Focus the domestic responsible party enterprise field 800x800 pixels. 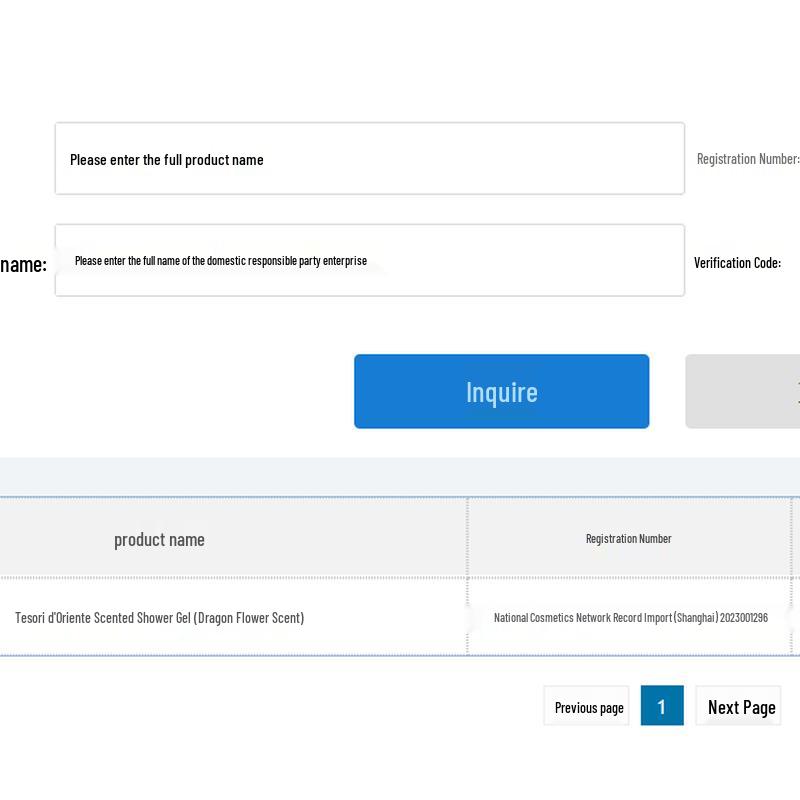pyautogui.click(x=369, y=261)
